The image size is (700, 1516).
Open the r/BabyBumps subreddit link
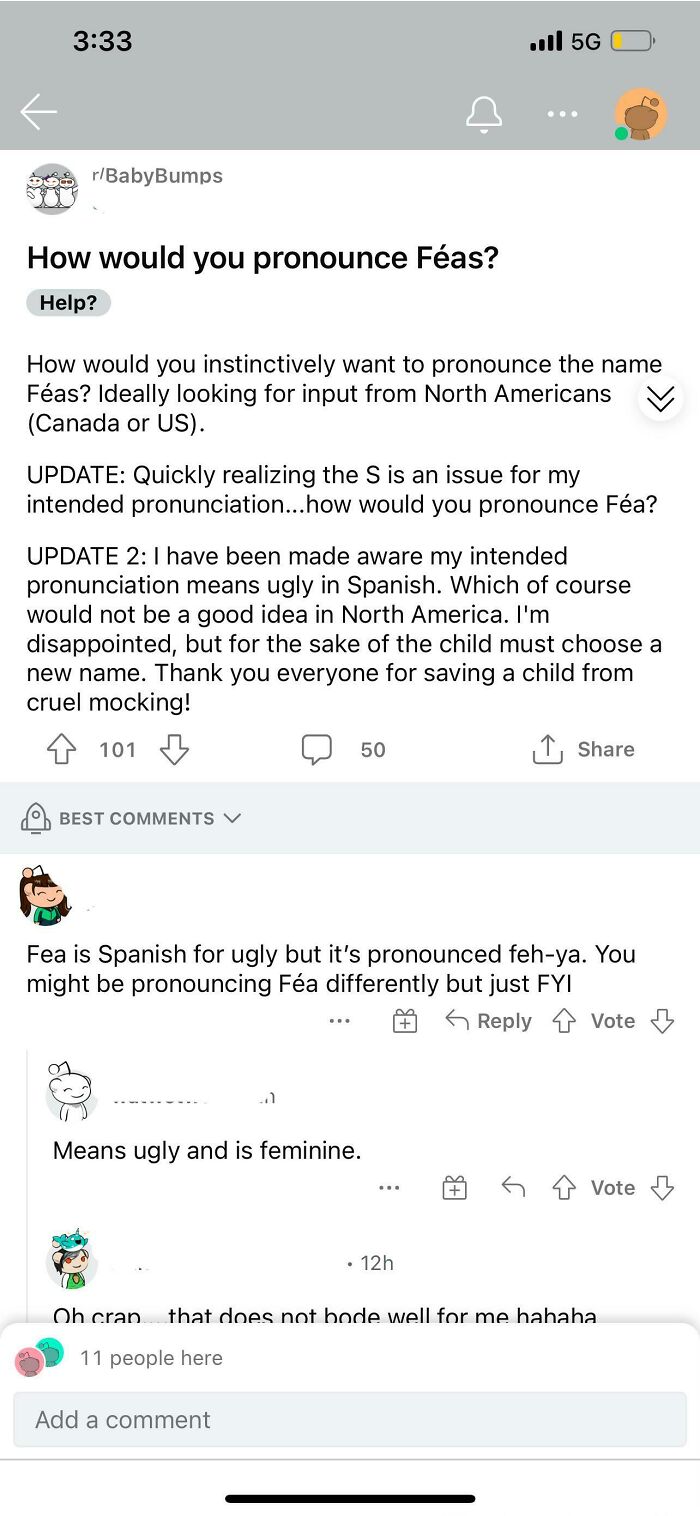(x=157, y=176)
